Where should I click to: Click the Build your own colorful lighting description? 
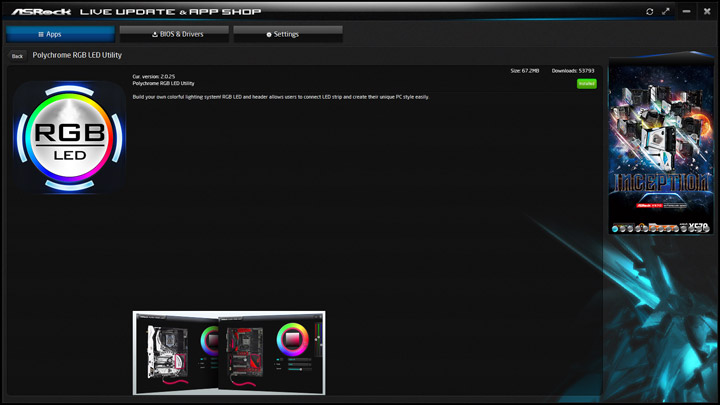pos(281,97)
